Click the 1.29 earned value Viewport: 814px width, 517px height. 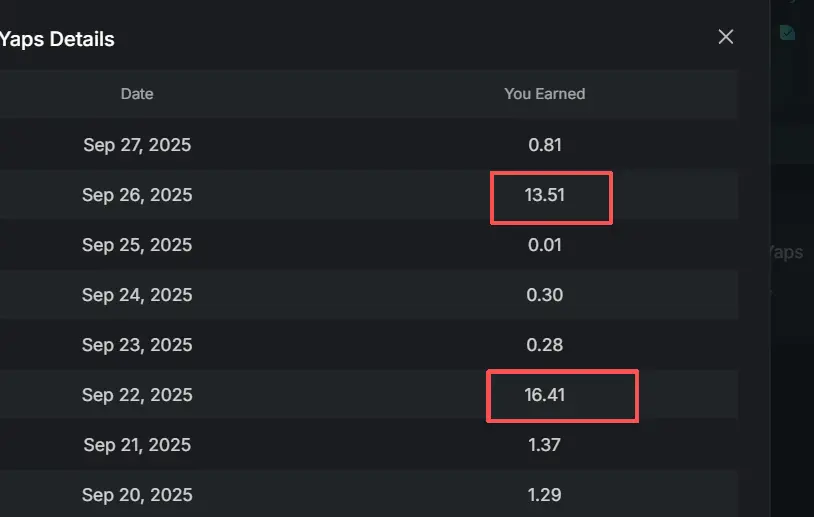(545, 495)
